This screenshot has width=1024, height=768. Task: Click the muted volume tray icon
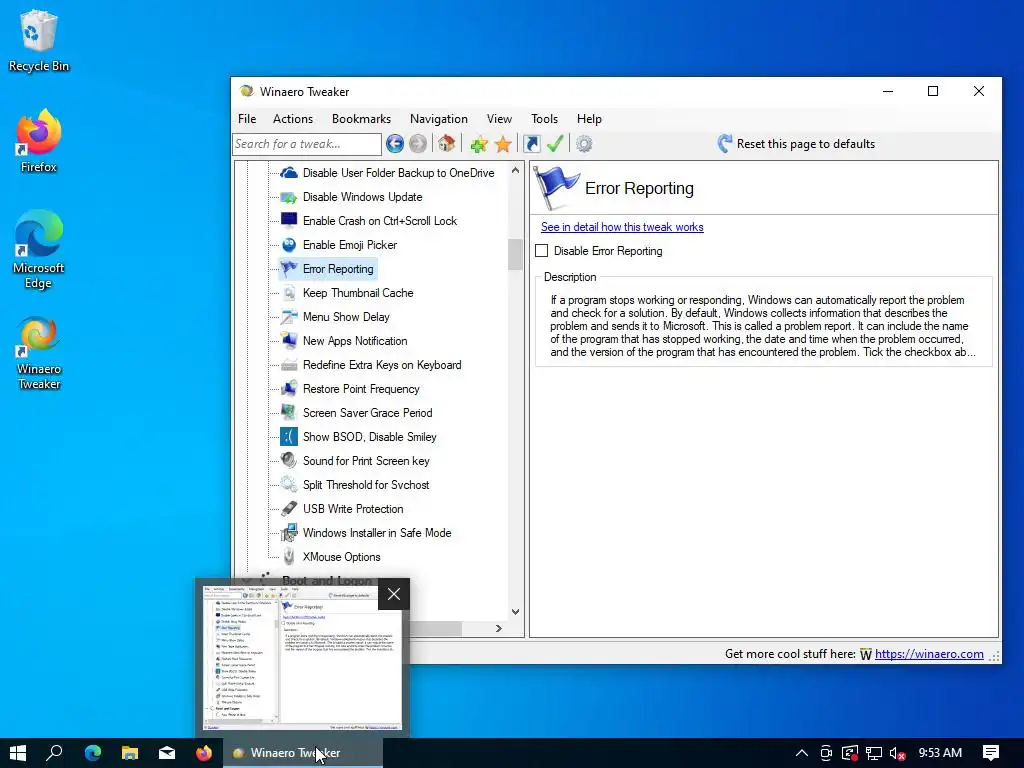897,754
